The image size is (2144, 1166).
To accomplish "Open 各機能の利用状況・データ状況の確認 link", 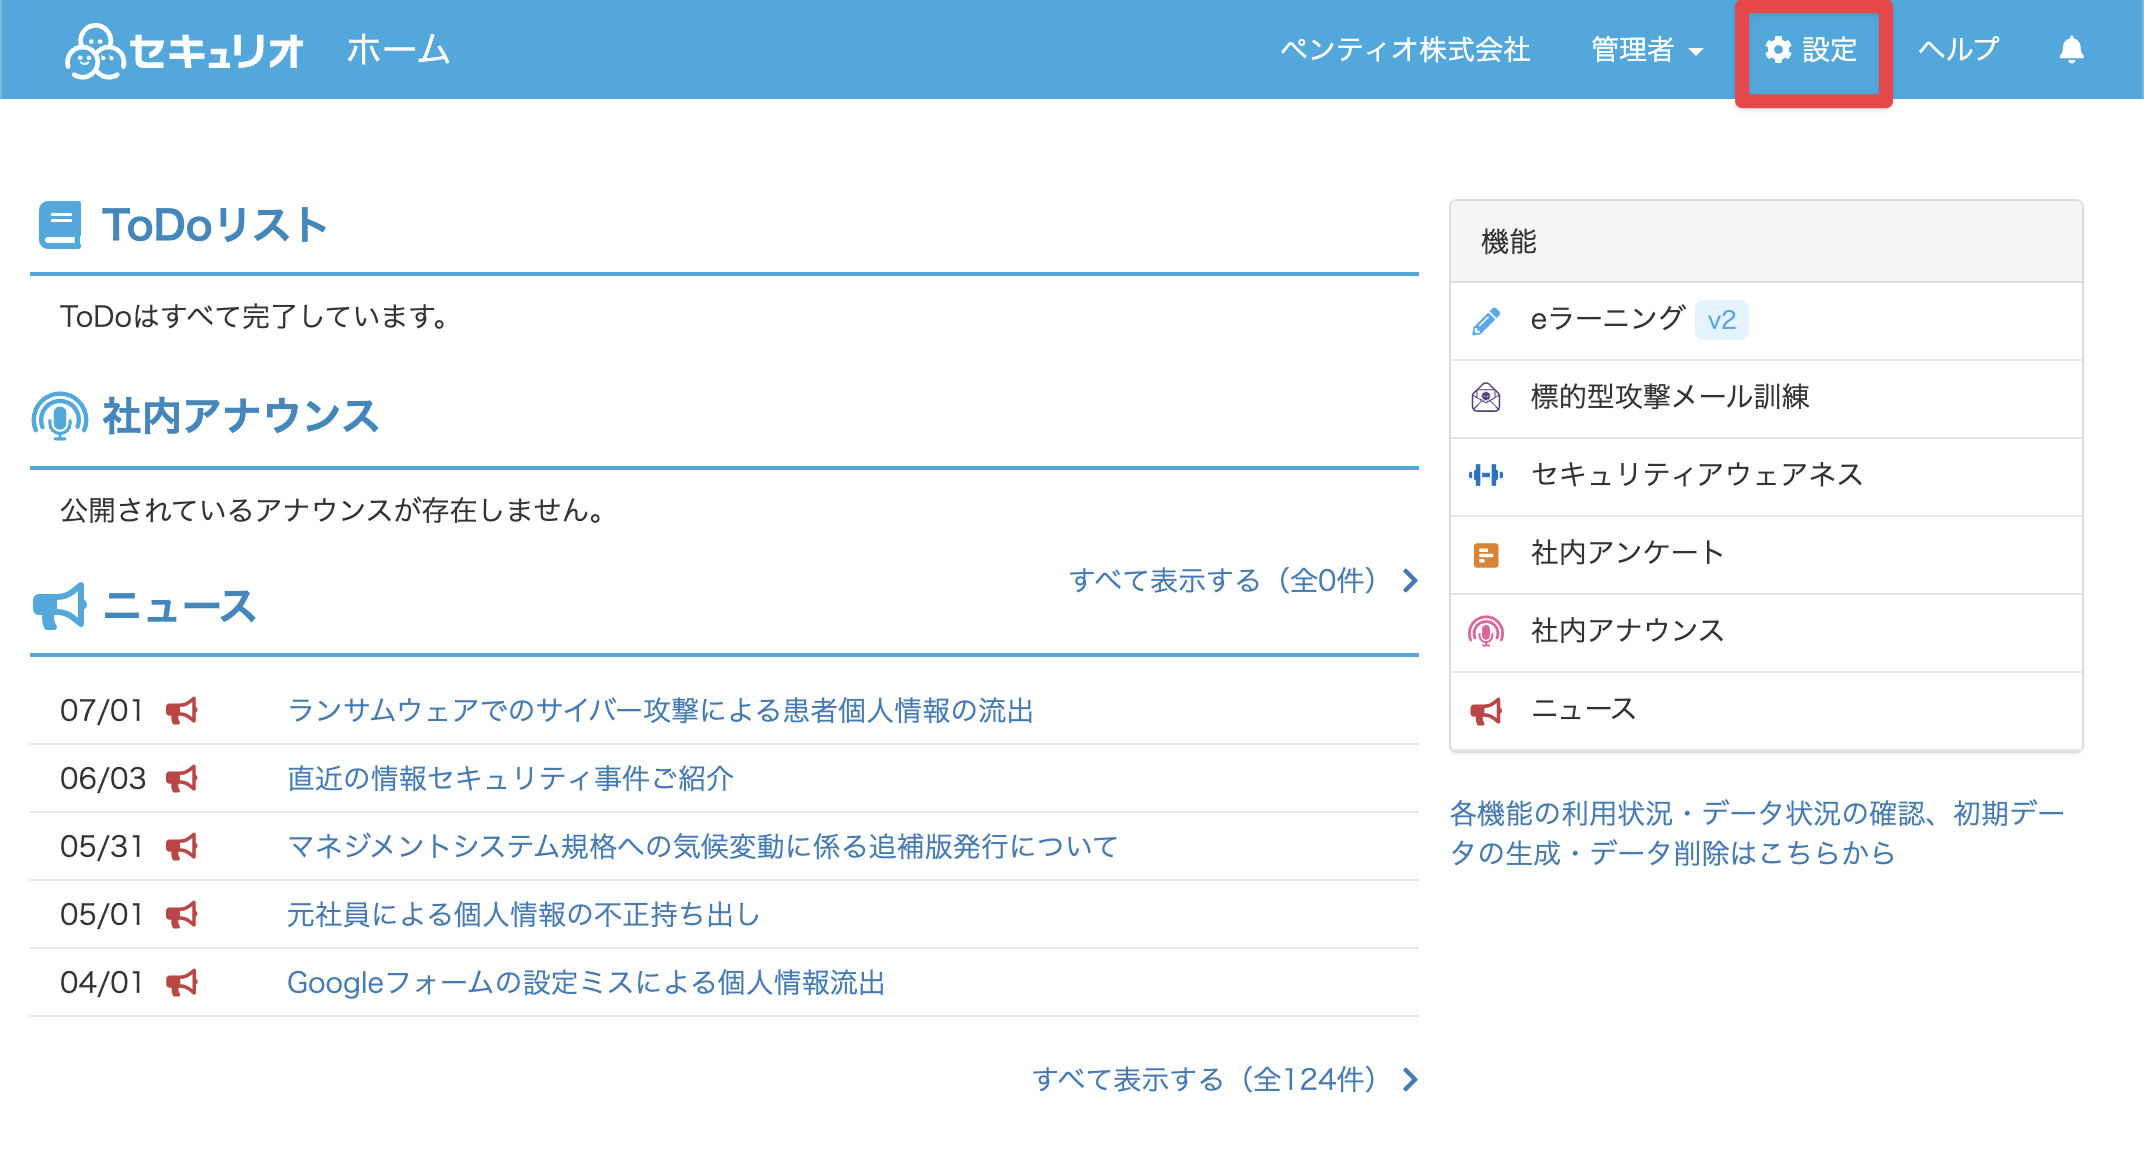I will [1758, 833].
